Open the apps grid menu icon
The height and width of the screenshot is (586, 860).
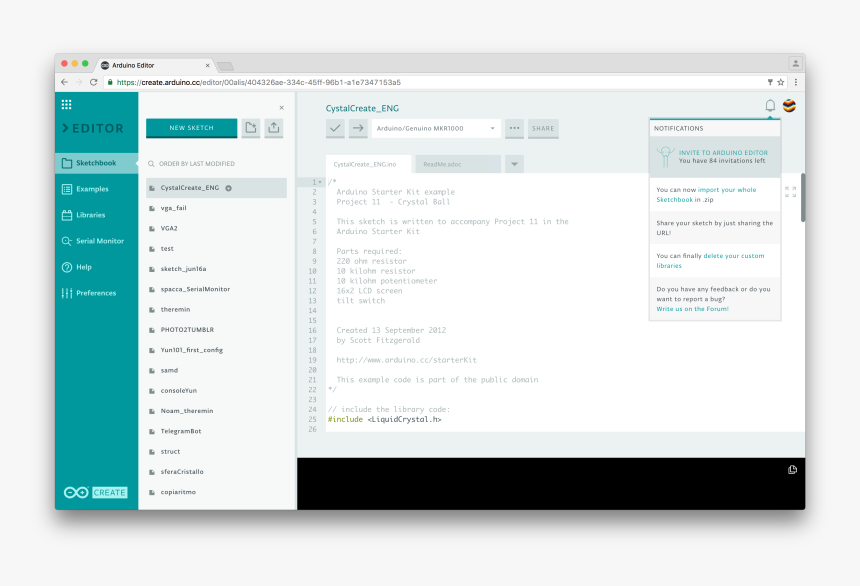(66, 104)
